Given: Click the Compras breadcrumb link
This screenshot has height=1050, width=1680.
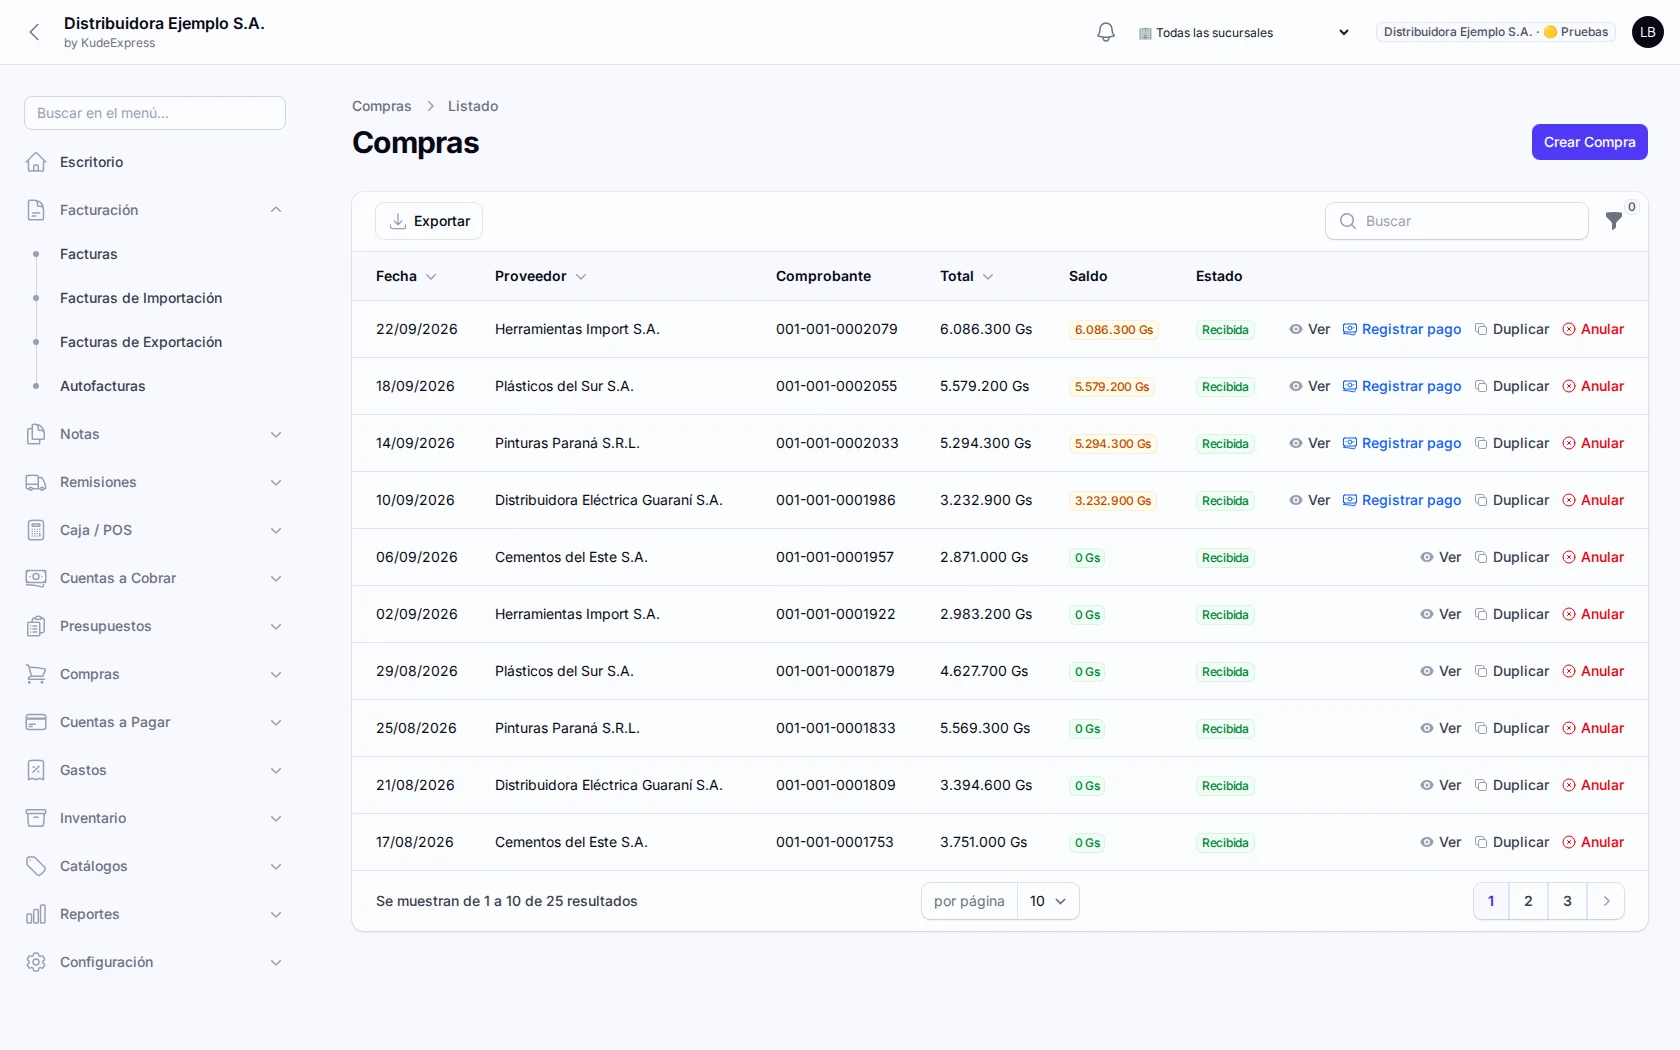Looking at the screenshot, I should [x=382, y=106].
